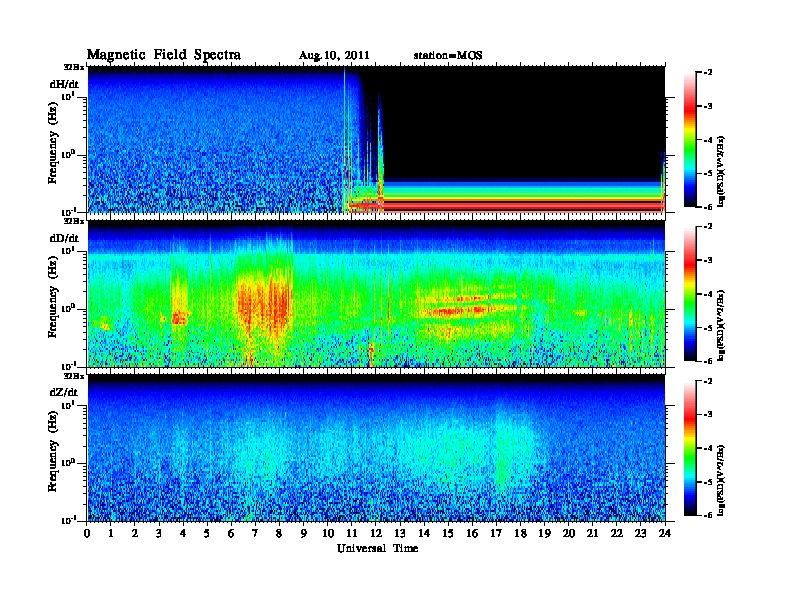This screenshot has height=612, width=792.
Task: Click hour tick '12' on the time axis
Action: pyautogui.click(x=375, y=533)
